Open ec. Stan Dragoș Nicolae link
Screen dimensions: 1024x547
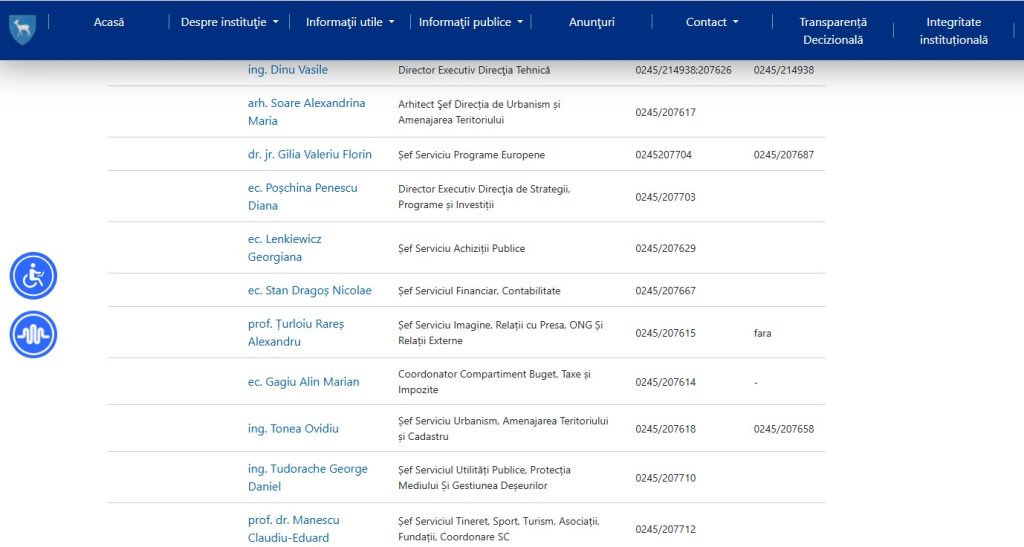click(309, 290)
